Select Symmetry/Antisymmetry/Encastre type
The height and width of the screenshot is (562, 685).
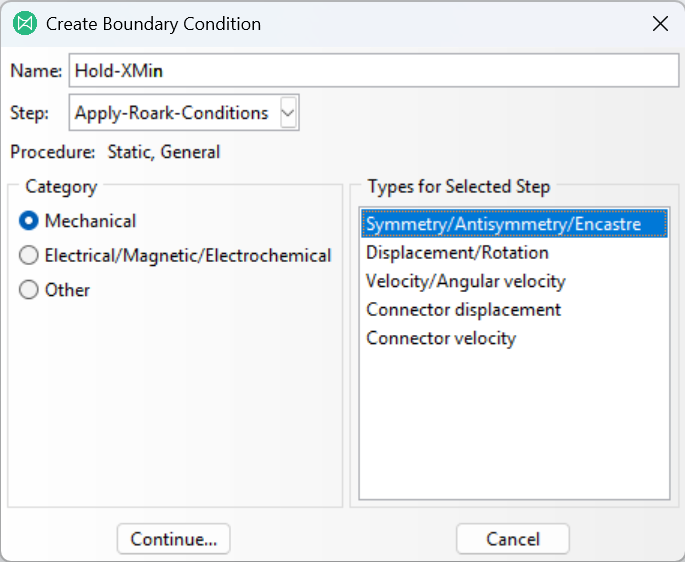click(x=515, y=224)
